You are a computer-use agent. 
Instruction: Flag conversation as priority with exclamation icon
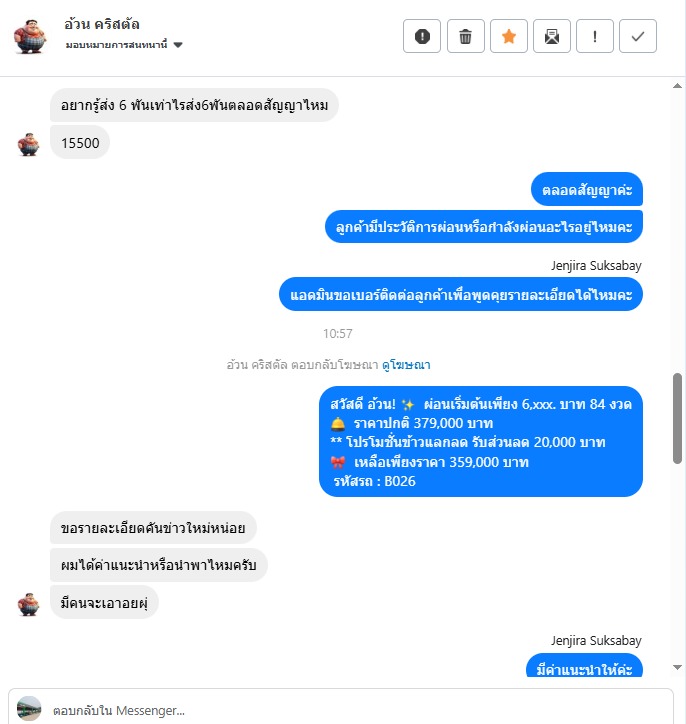[x=595, y=36]
